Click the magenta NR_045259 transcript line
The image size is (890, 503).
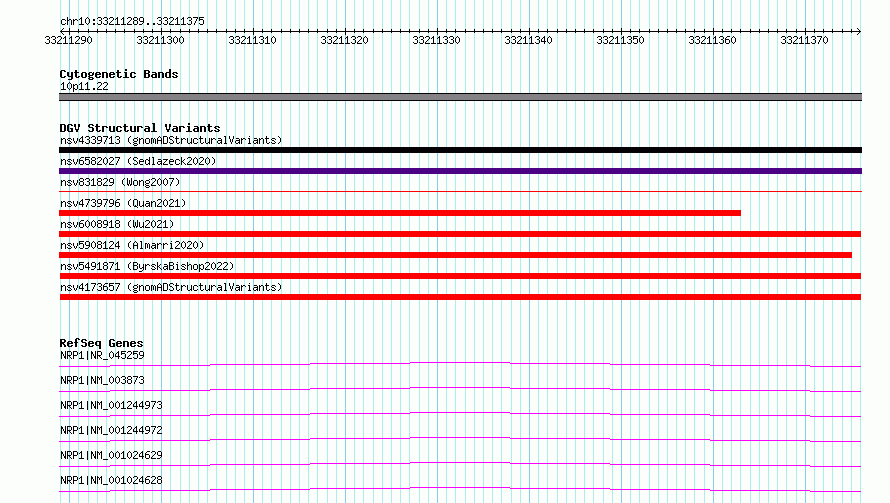(460, 364)
